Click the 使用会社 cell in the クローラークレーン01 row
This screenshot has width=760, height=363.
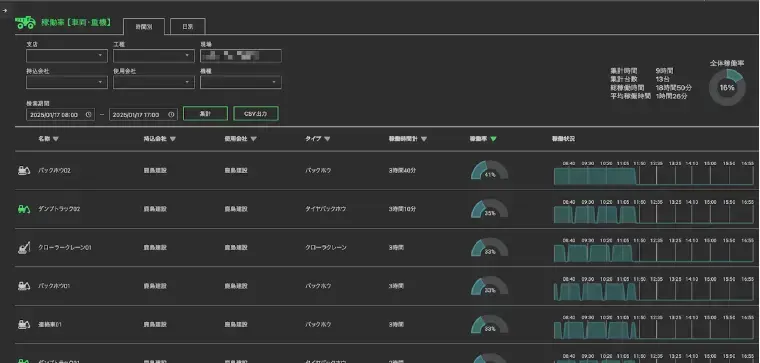(236, 248)
